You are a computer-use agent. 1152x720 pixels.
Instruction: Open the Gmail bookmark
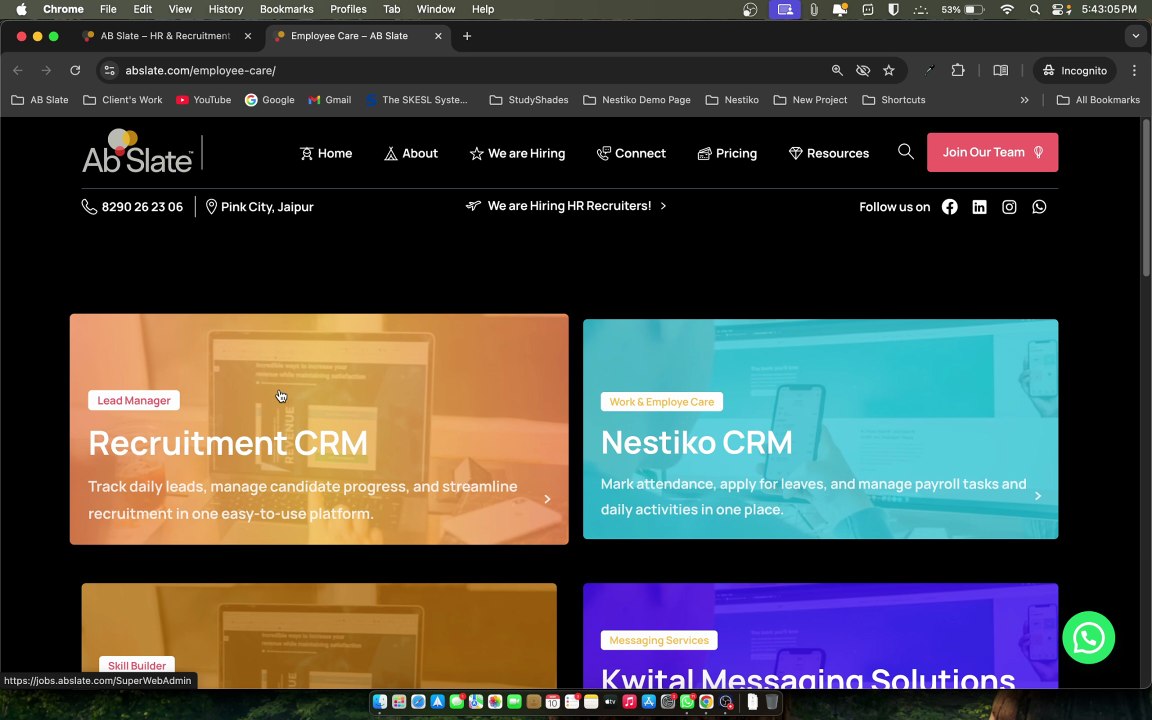[330, 100]
